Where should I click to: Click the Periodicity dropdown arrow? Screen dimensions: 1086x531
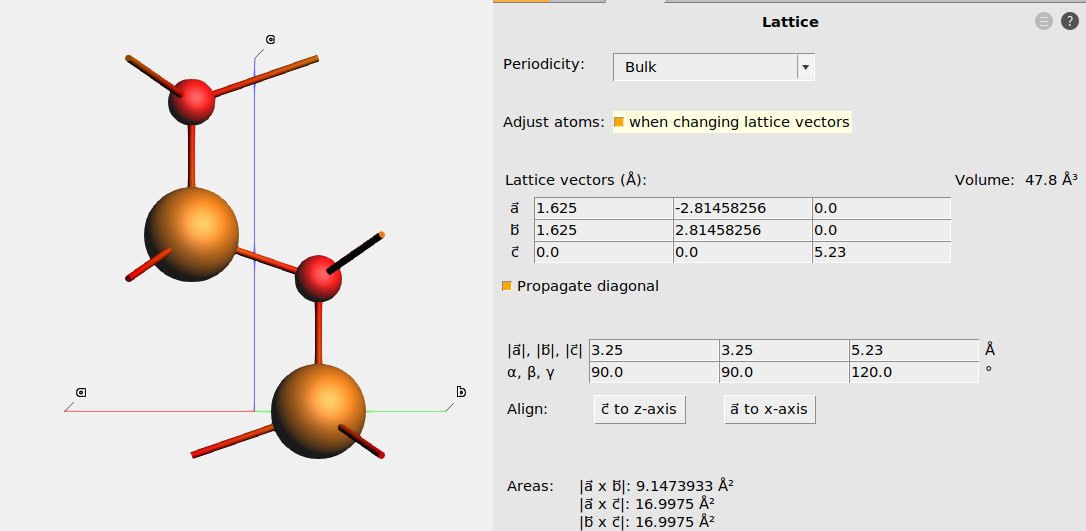point(804,67)
